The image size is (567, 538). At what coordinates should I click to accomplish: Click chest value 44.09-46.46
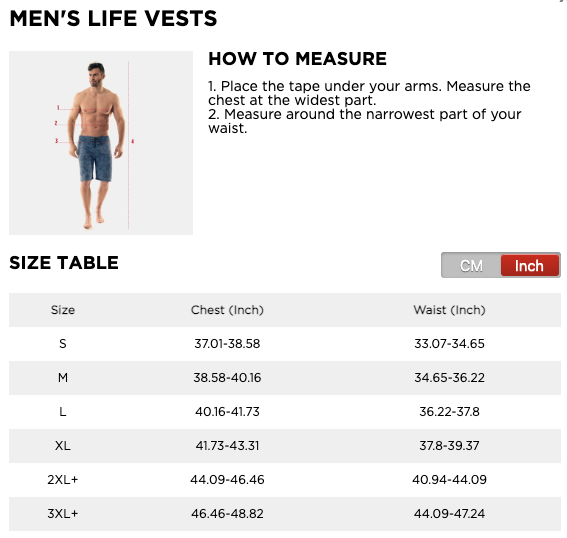(227, 479)
